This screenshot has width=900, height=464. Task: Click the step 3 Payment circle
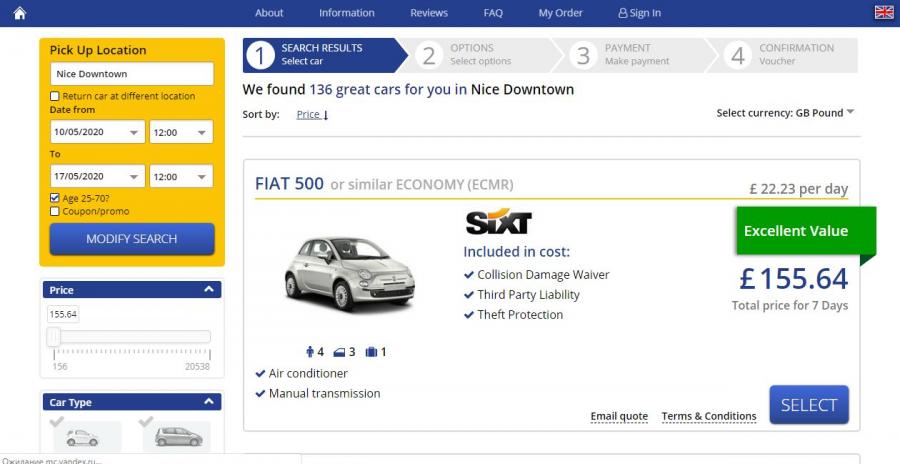[x=583, y=55]
